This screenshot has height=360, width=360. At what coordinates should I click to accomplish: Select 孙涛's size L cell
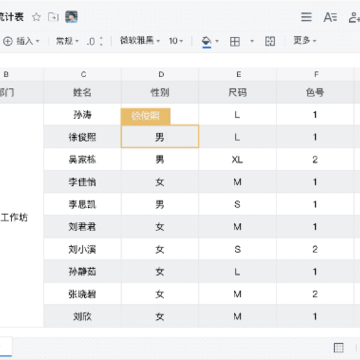238,115
